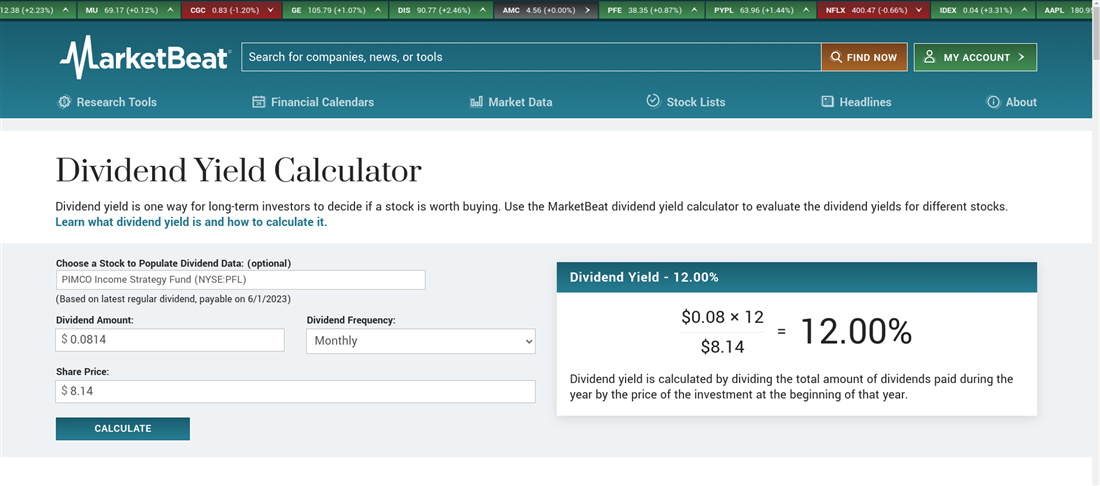Expand the NFLX ticker dropdown arrow
This screenshot has height=486, width=1100.
click(x=918, y=11)
